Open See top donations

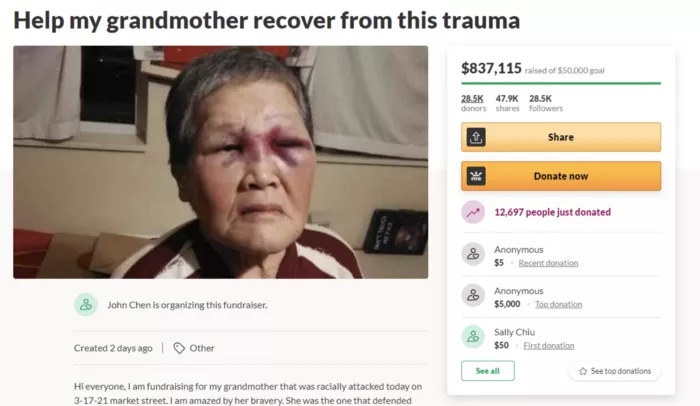(x=615, y=371)
